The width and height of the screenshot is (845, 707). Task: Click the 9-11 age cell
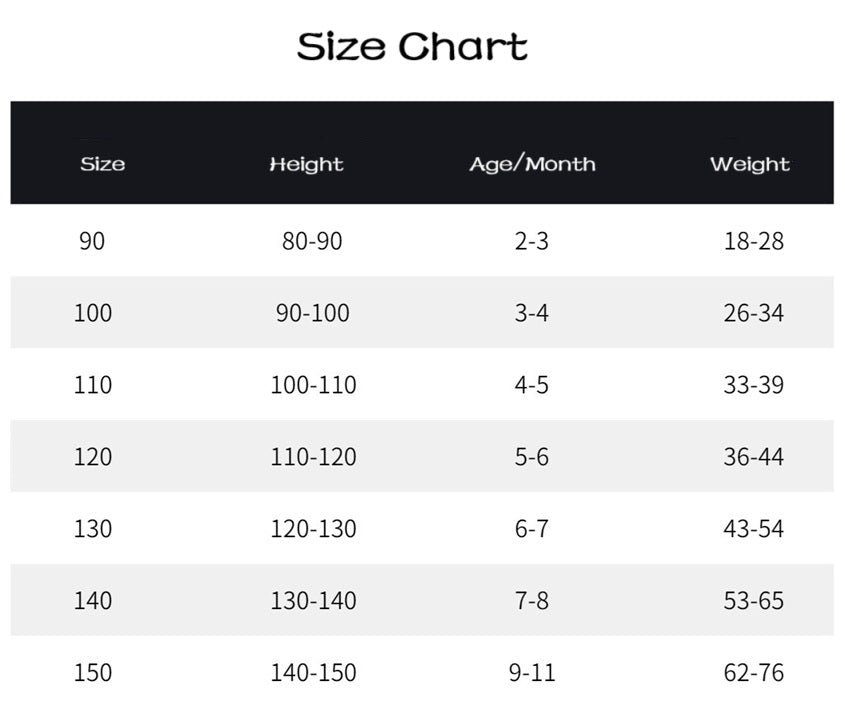pos(531,673)
